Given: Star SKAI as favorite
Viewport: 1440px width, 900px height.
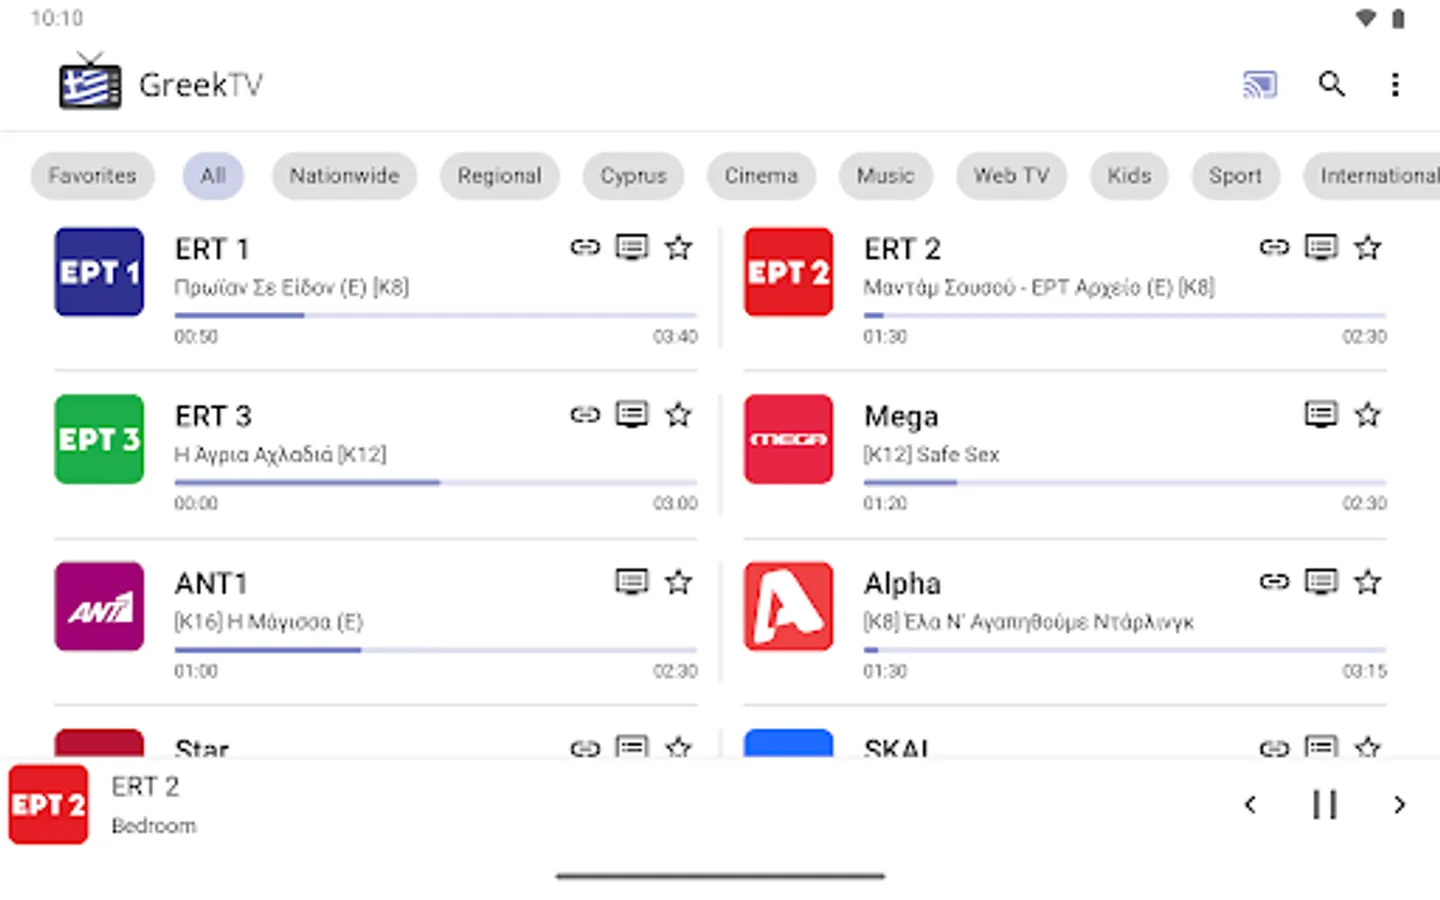Looking at the screenshot, I should (x=1368, y=746).
